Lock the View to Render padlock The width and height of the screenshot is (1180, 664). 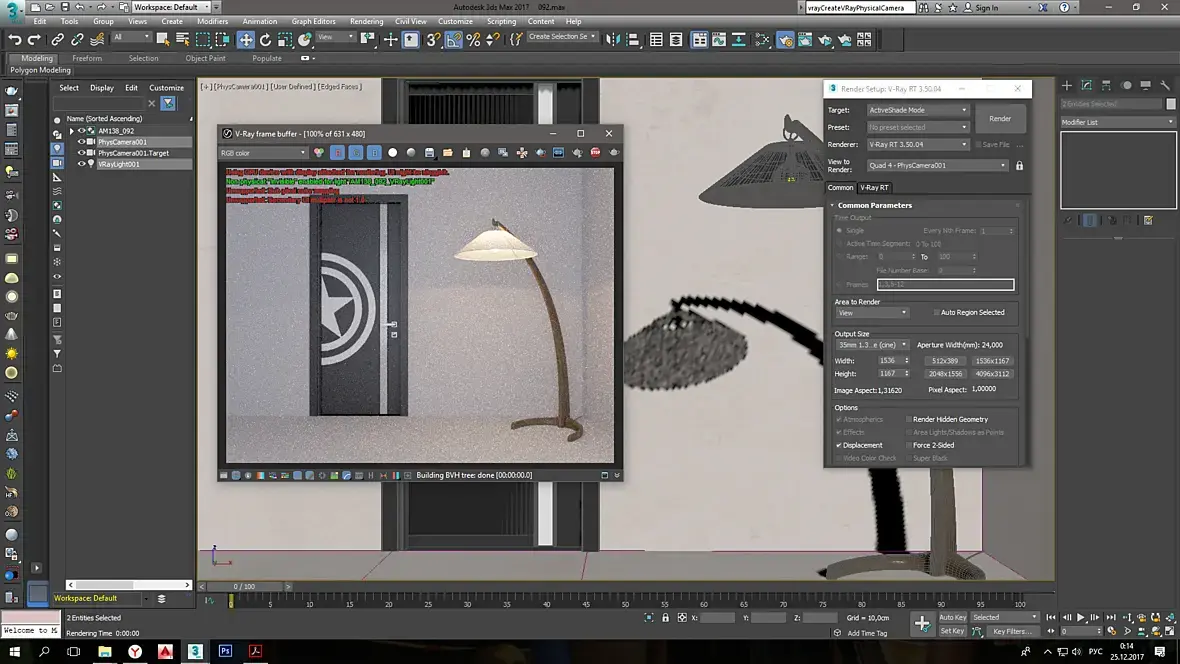click(1019, 166)
